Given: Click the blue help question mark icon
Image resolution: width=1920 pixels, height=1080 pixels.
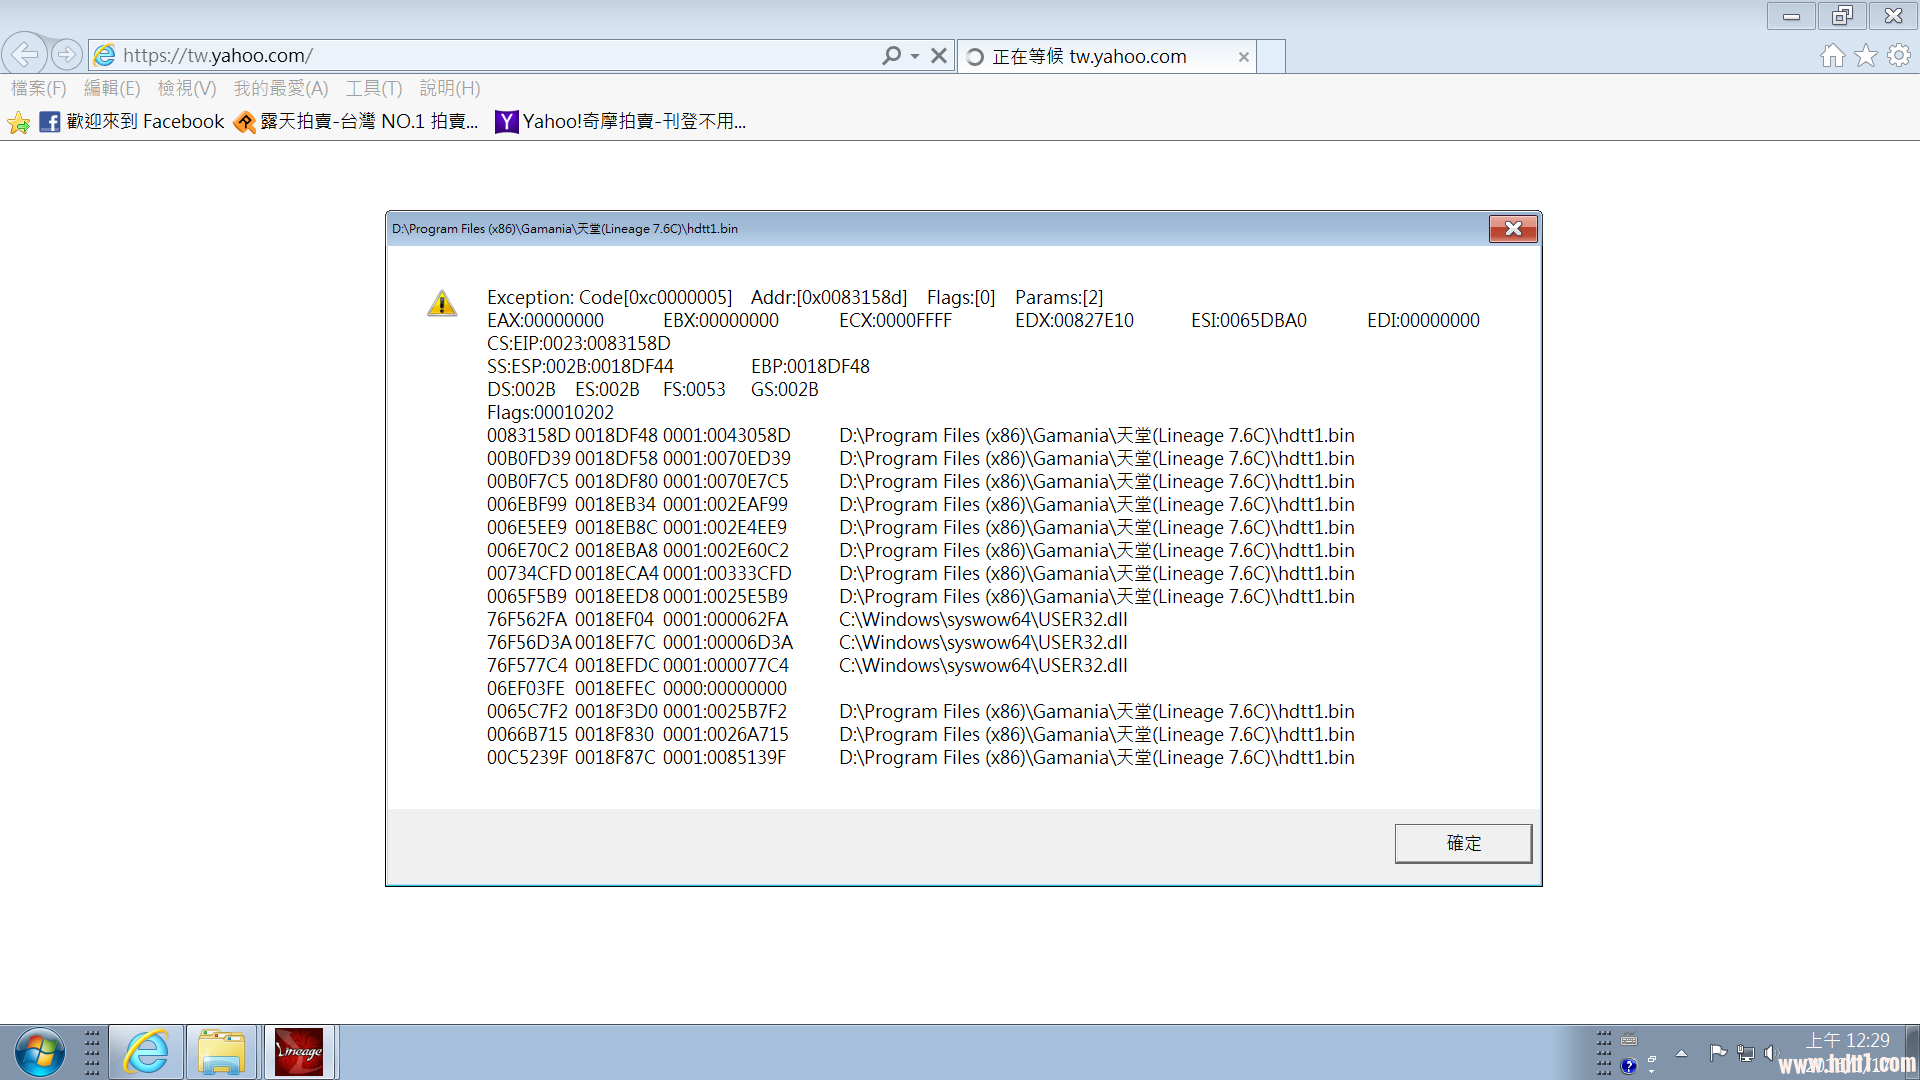Looking at the screenshot, I should 1629,1066.
